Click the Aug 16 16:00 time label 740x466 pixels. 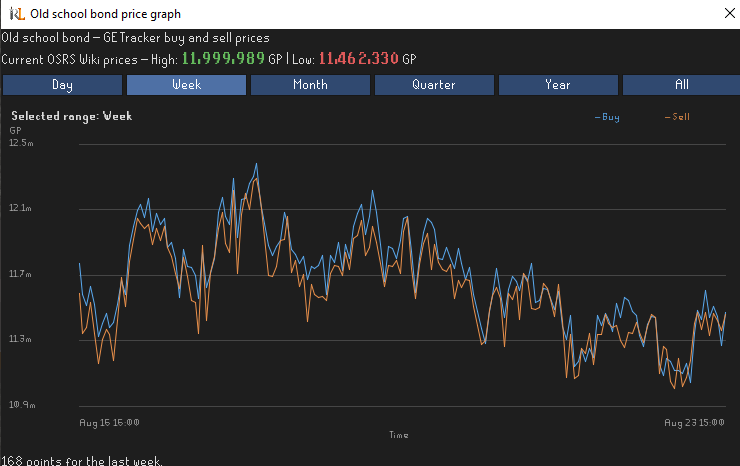(x=109, y=423)
